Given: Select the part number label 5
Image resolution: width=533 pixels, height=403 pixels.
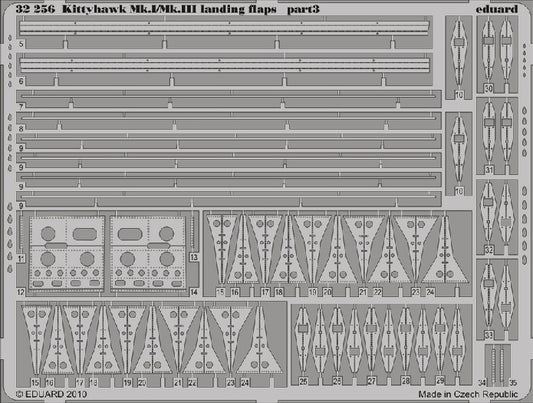Looking at the screenshot, I should coord(21,44).
